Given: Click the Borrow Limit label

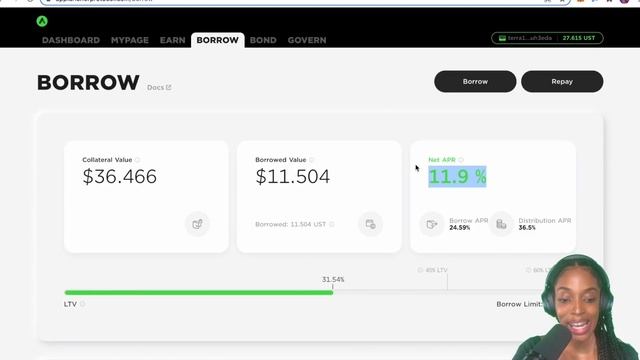Looking at the screenshot, I should (519, 304).
